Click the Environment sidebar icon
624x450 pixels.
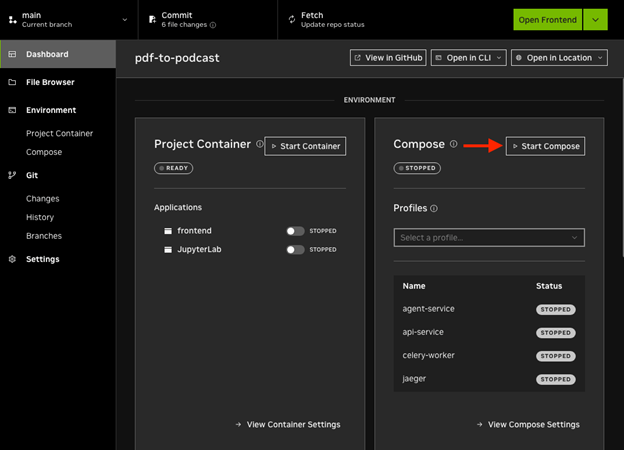12,110
